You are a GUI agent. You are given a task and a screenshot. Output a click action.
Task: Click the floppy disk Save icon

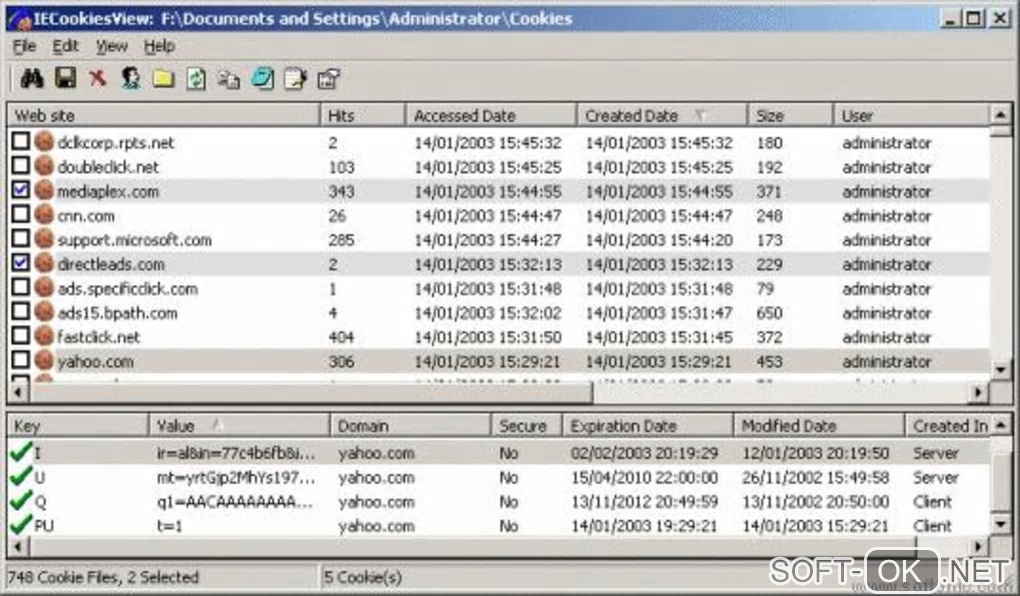pyautogui.click(x=66, y=78)
